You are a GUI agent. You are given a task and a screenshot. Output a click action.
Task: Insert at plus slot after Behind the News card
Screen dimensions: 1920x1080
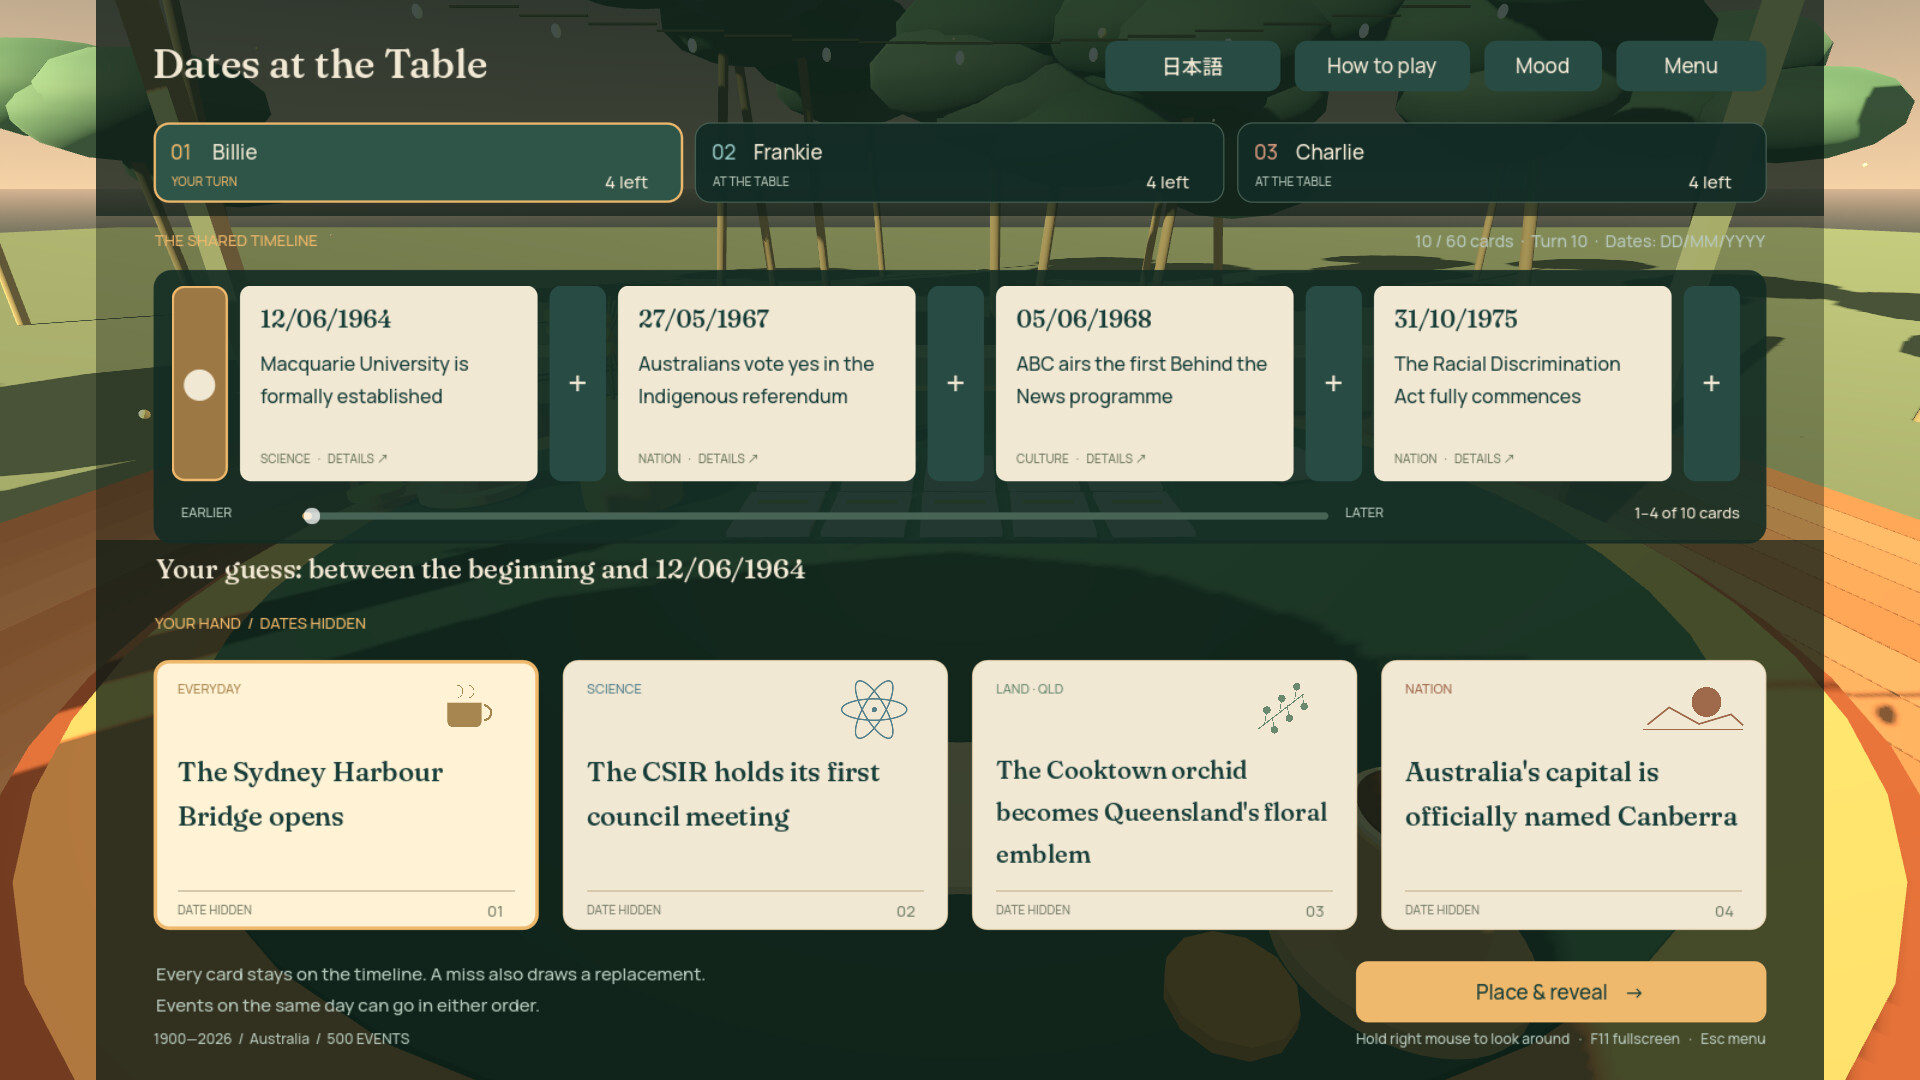[x=1334, y=383]
